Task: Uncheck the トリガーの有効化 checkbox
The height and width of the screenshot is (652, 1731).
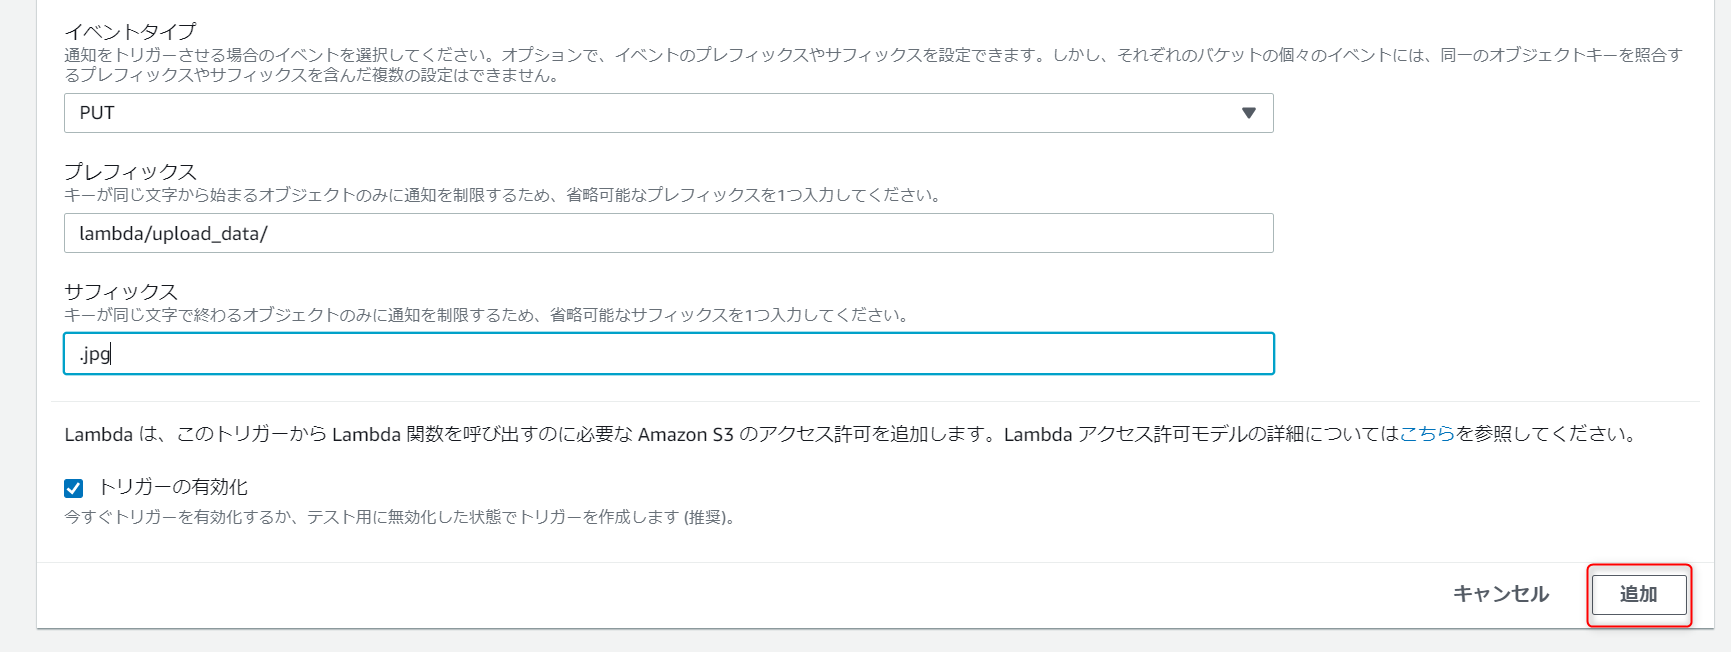Action: [74, 488]
